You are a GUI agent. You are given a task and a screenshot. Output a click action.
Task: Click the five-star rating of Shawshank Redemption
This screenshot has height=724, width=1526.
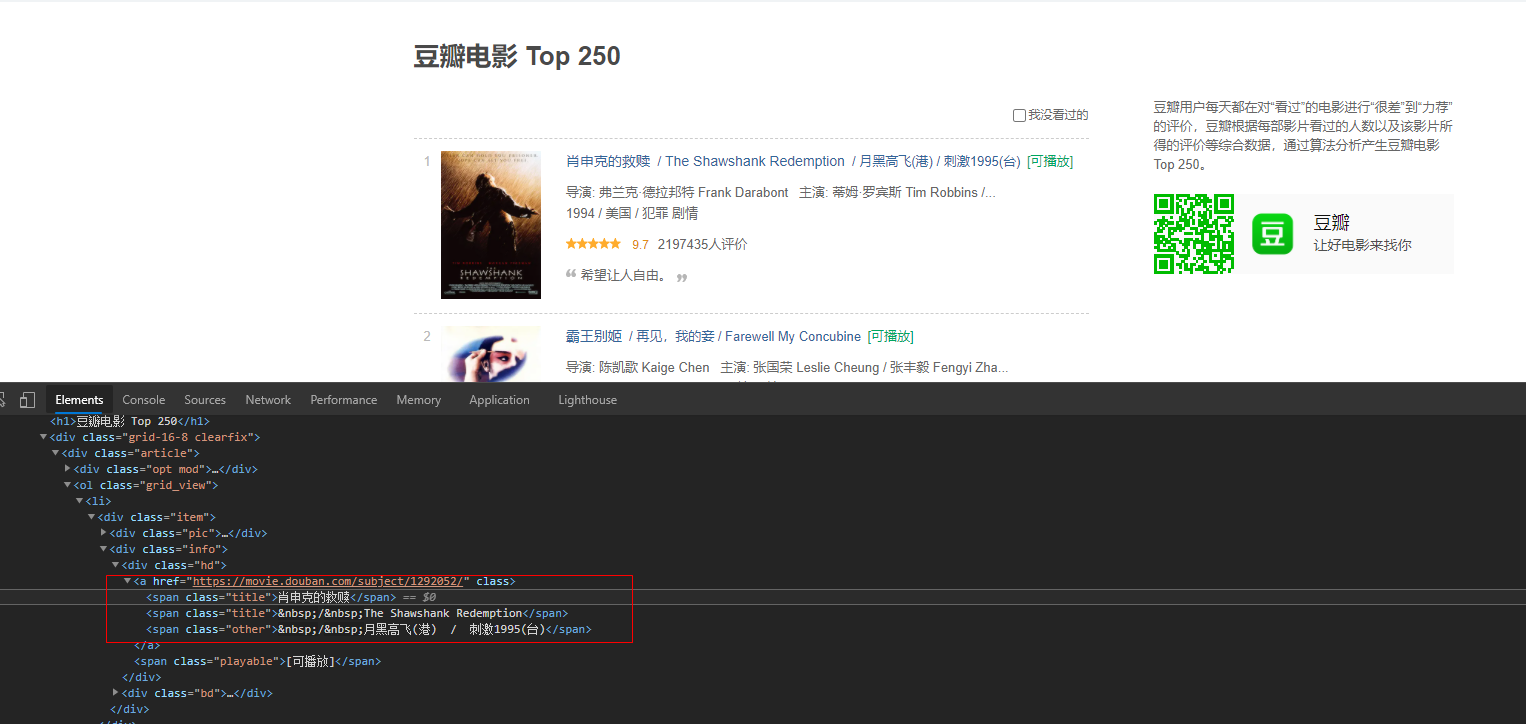pyautogui.click(x=593, y=244)
